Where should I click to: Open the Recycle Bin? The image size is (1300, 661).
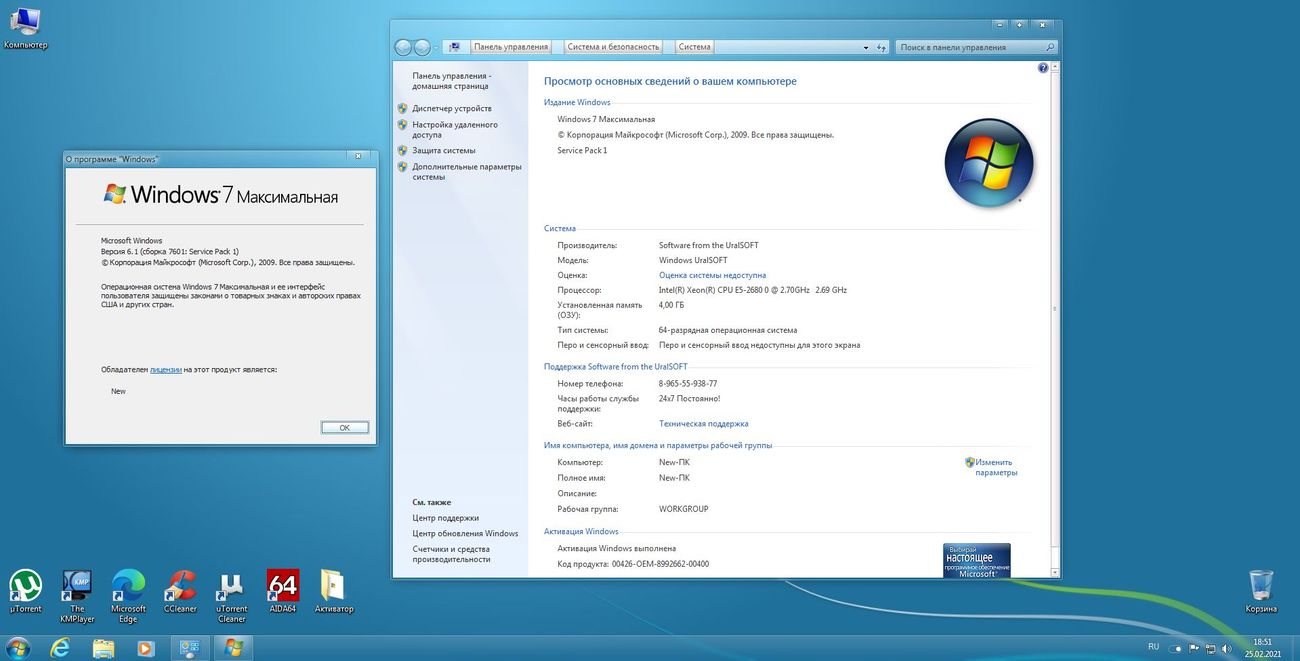pos(1259,586)
